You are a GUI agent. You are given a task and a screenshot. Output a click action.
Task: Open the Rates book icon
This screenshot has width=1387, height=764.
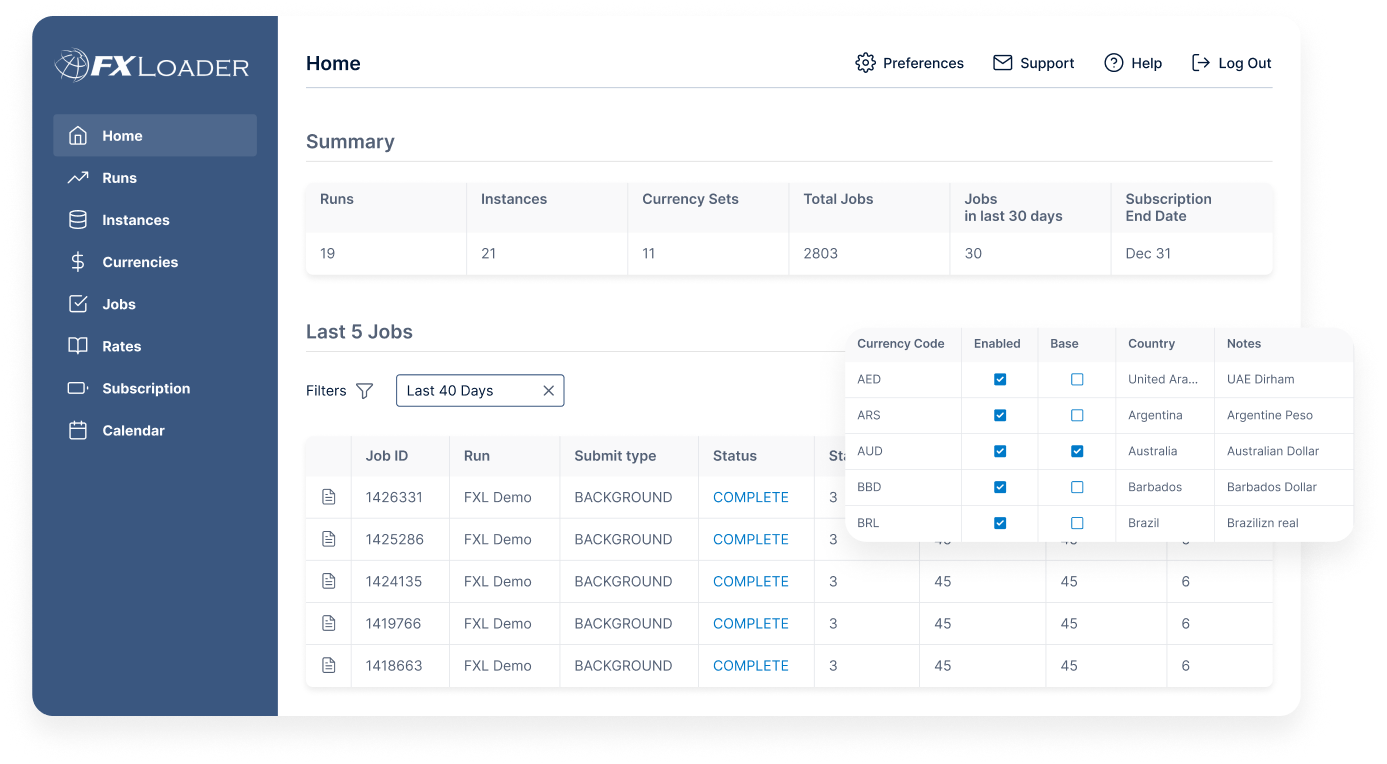[78, 346]
